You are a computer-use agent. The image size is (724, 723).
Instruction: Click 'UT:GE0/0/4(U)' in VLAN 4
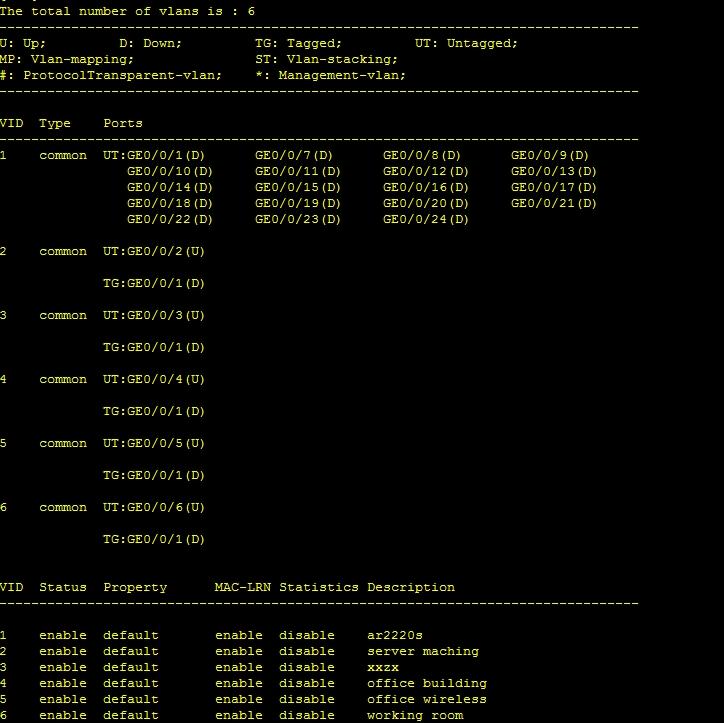(x=154, y=380)
